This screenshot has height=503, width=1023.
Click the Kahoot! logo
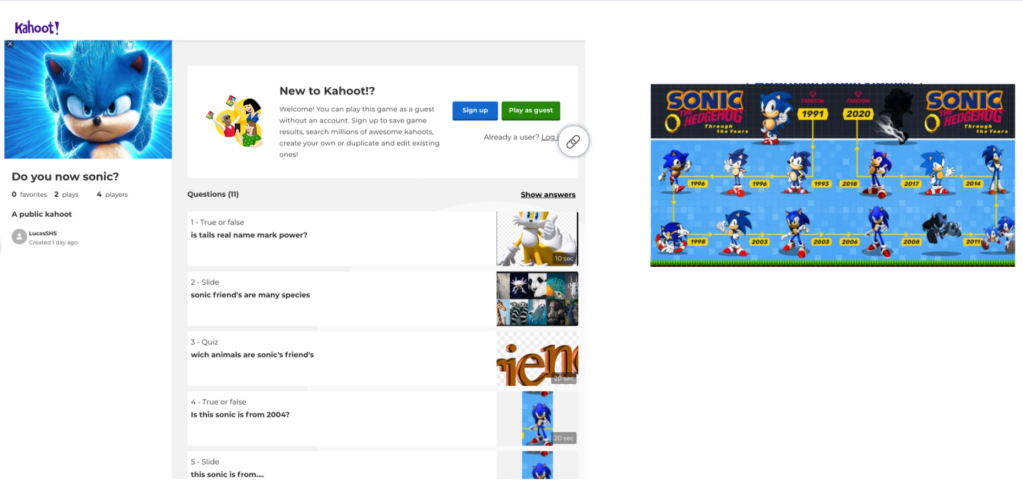[x=37, y=28]
